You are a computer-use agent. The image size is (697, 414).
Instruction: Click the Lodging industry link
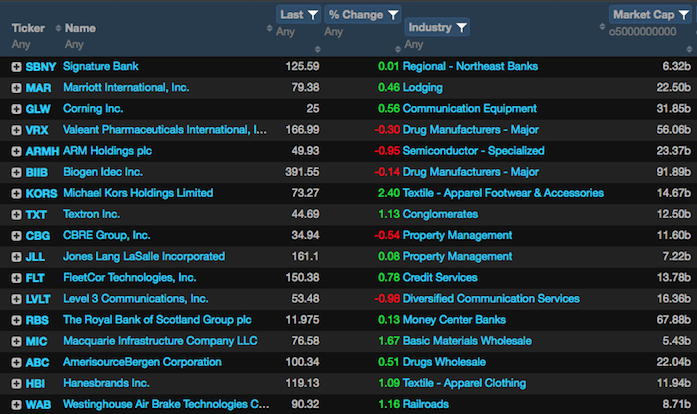[x=422, y=88]
